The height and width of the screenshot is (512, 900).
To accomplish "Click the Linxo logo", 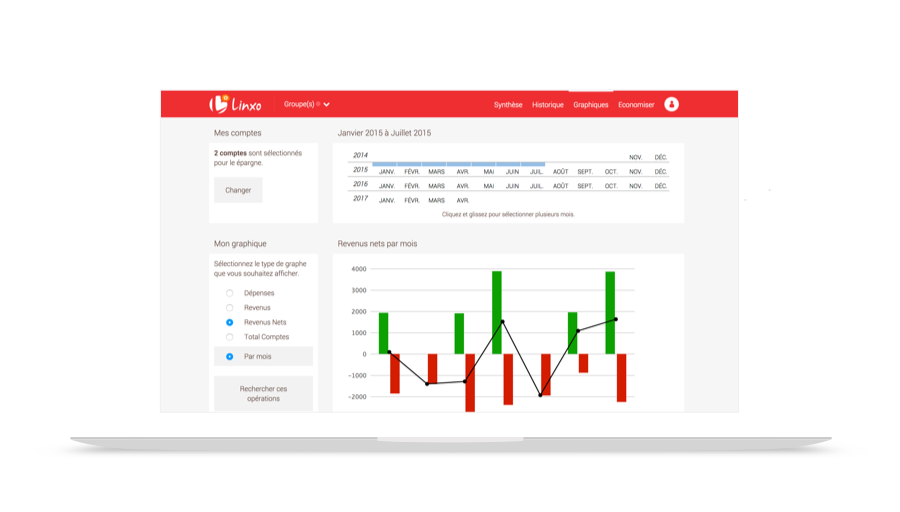I will coord(235,104).
